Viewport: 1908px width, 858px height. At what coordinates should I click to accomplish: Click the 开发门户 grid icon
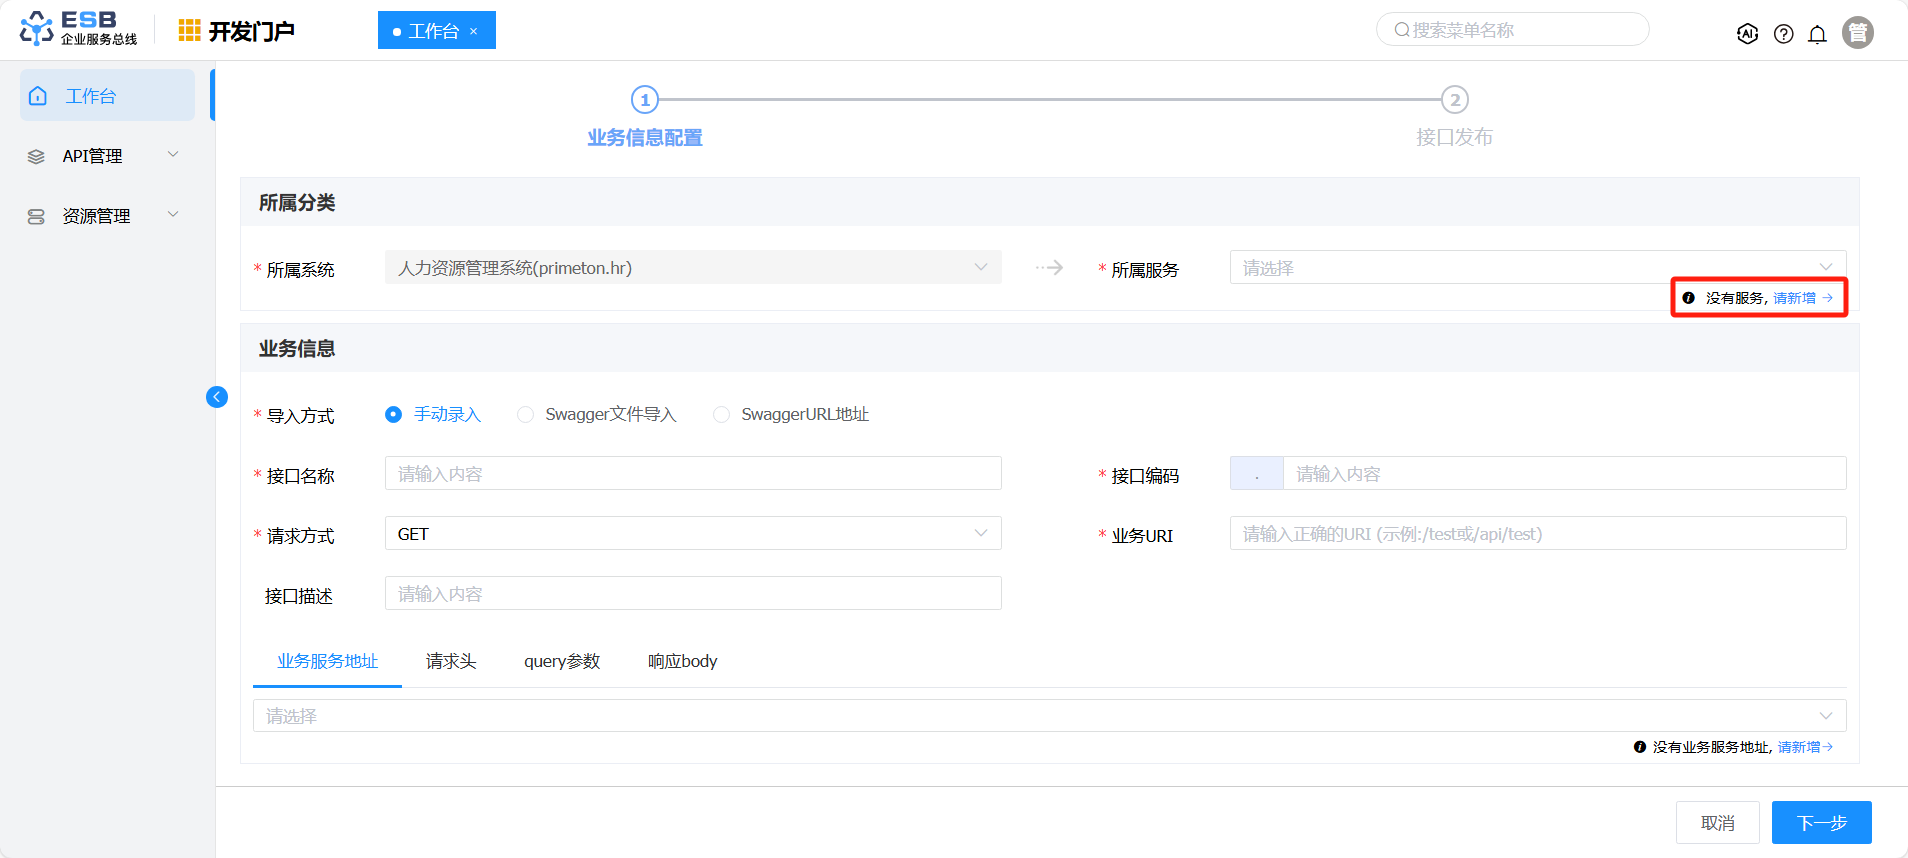pyautogui.click(x=189, y=31)
